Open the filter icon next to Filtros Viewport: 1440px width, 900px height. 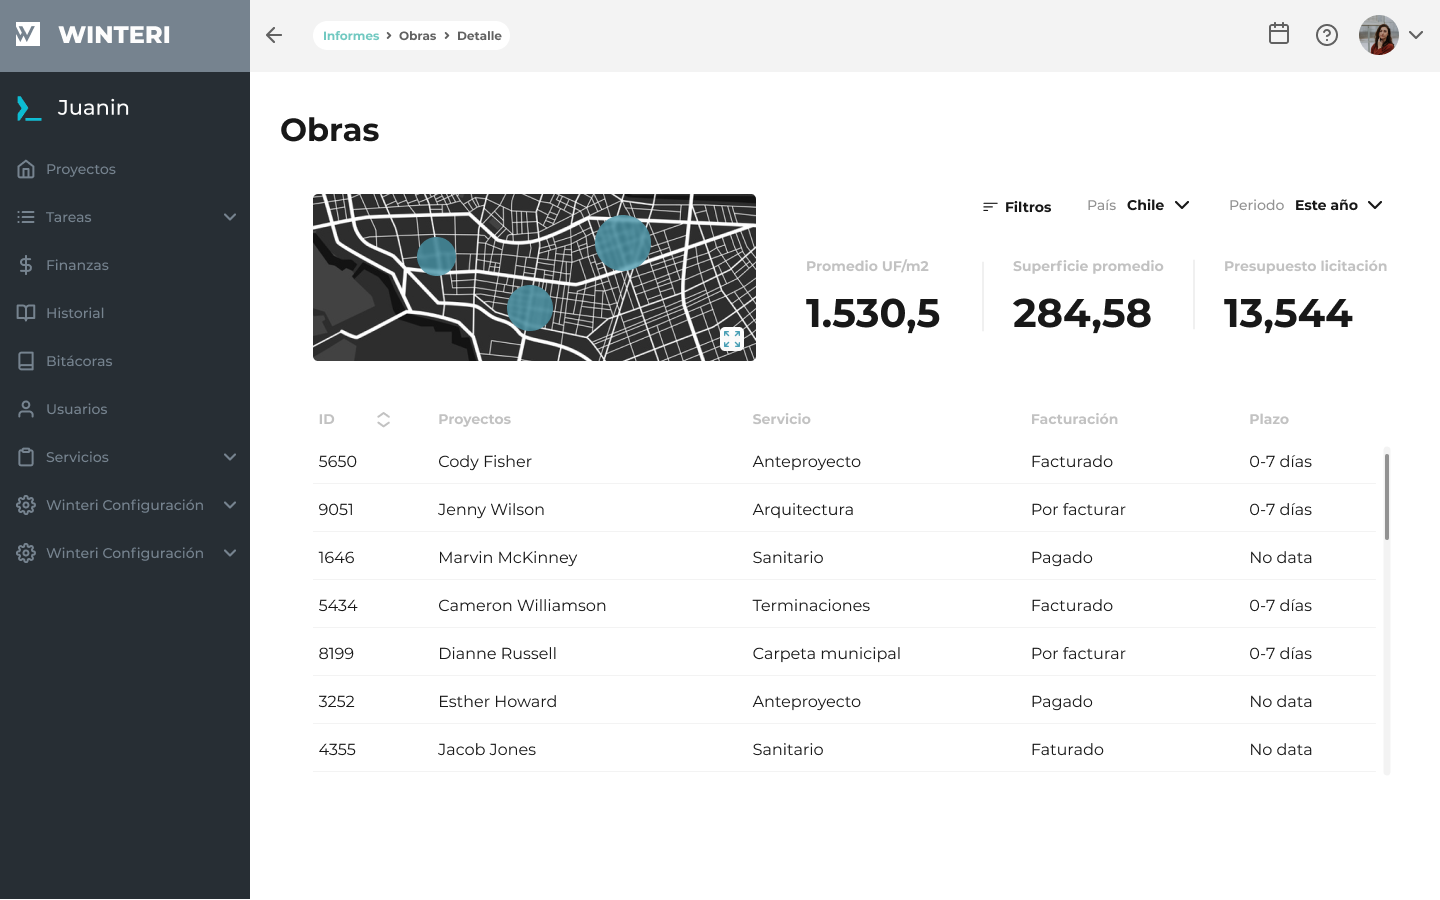(990, 207)
